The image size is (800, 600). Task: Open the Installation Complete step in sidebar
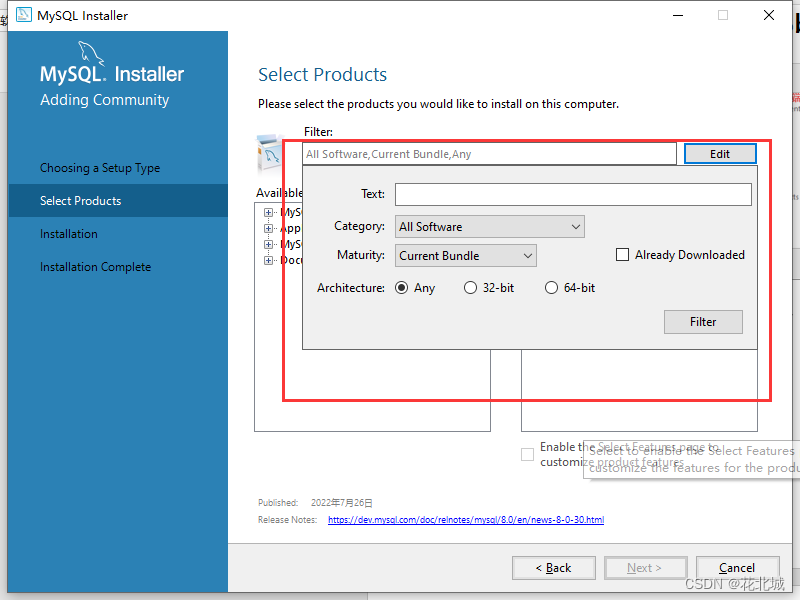95,267
